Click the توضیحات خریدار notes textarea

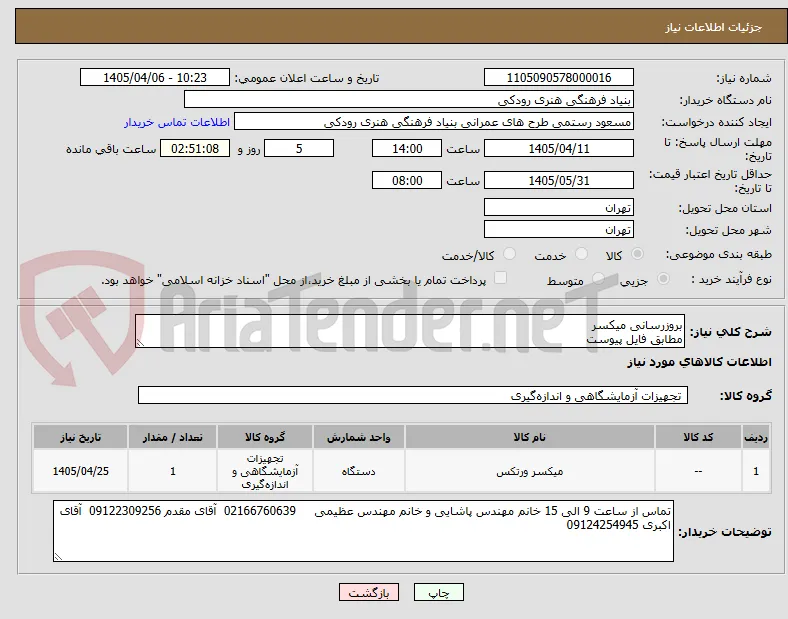point(363,531)
